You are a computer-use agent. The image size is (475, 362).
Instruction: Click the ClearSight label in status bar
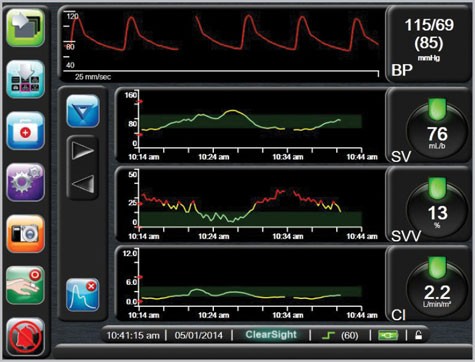[271, 335]
